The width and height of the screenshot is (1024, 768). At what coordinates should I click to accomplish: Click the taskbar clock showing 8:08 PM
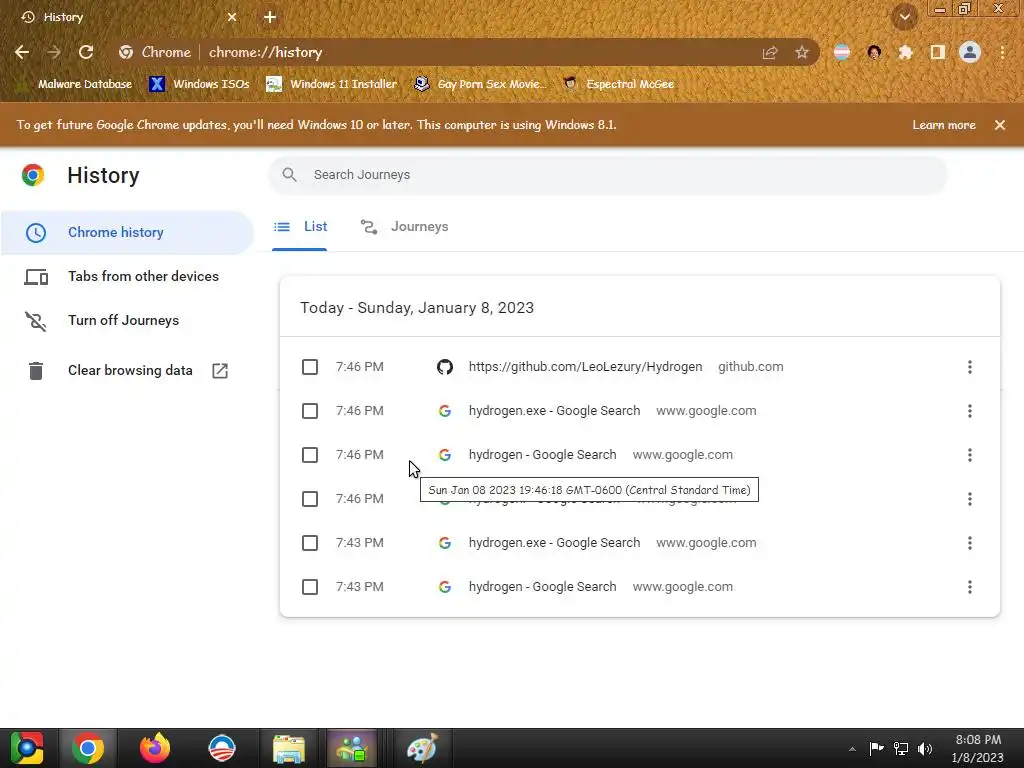pyautogui.click(x=978, y=748)
